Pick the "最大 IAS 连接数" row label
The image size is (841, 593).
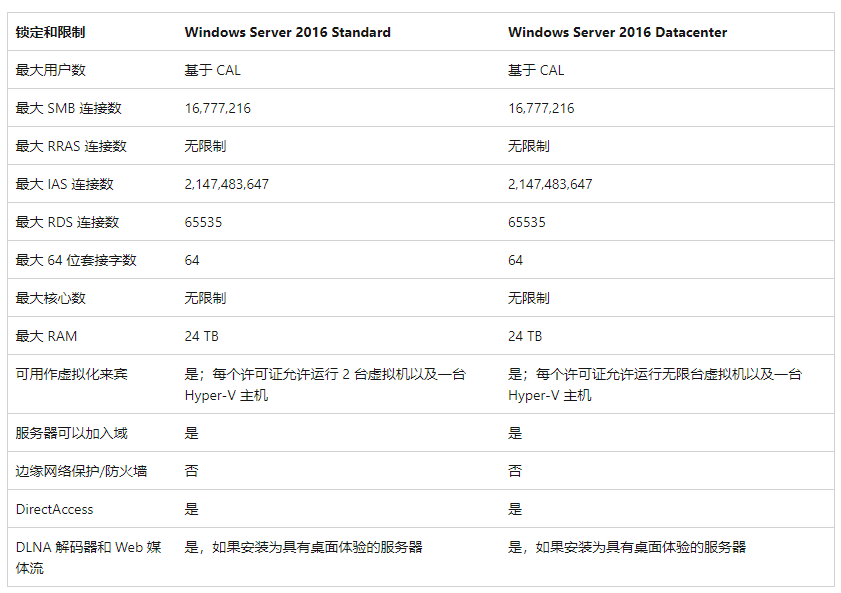click(65, 184)
